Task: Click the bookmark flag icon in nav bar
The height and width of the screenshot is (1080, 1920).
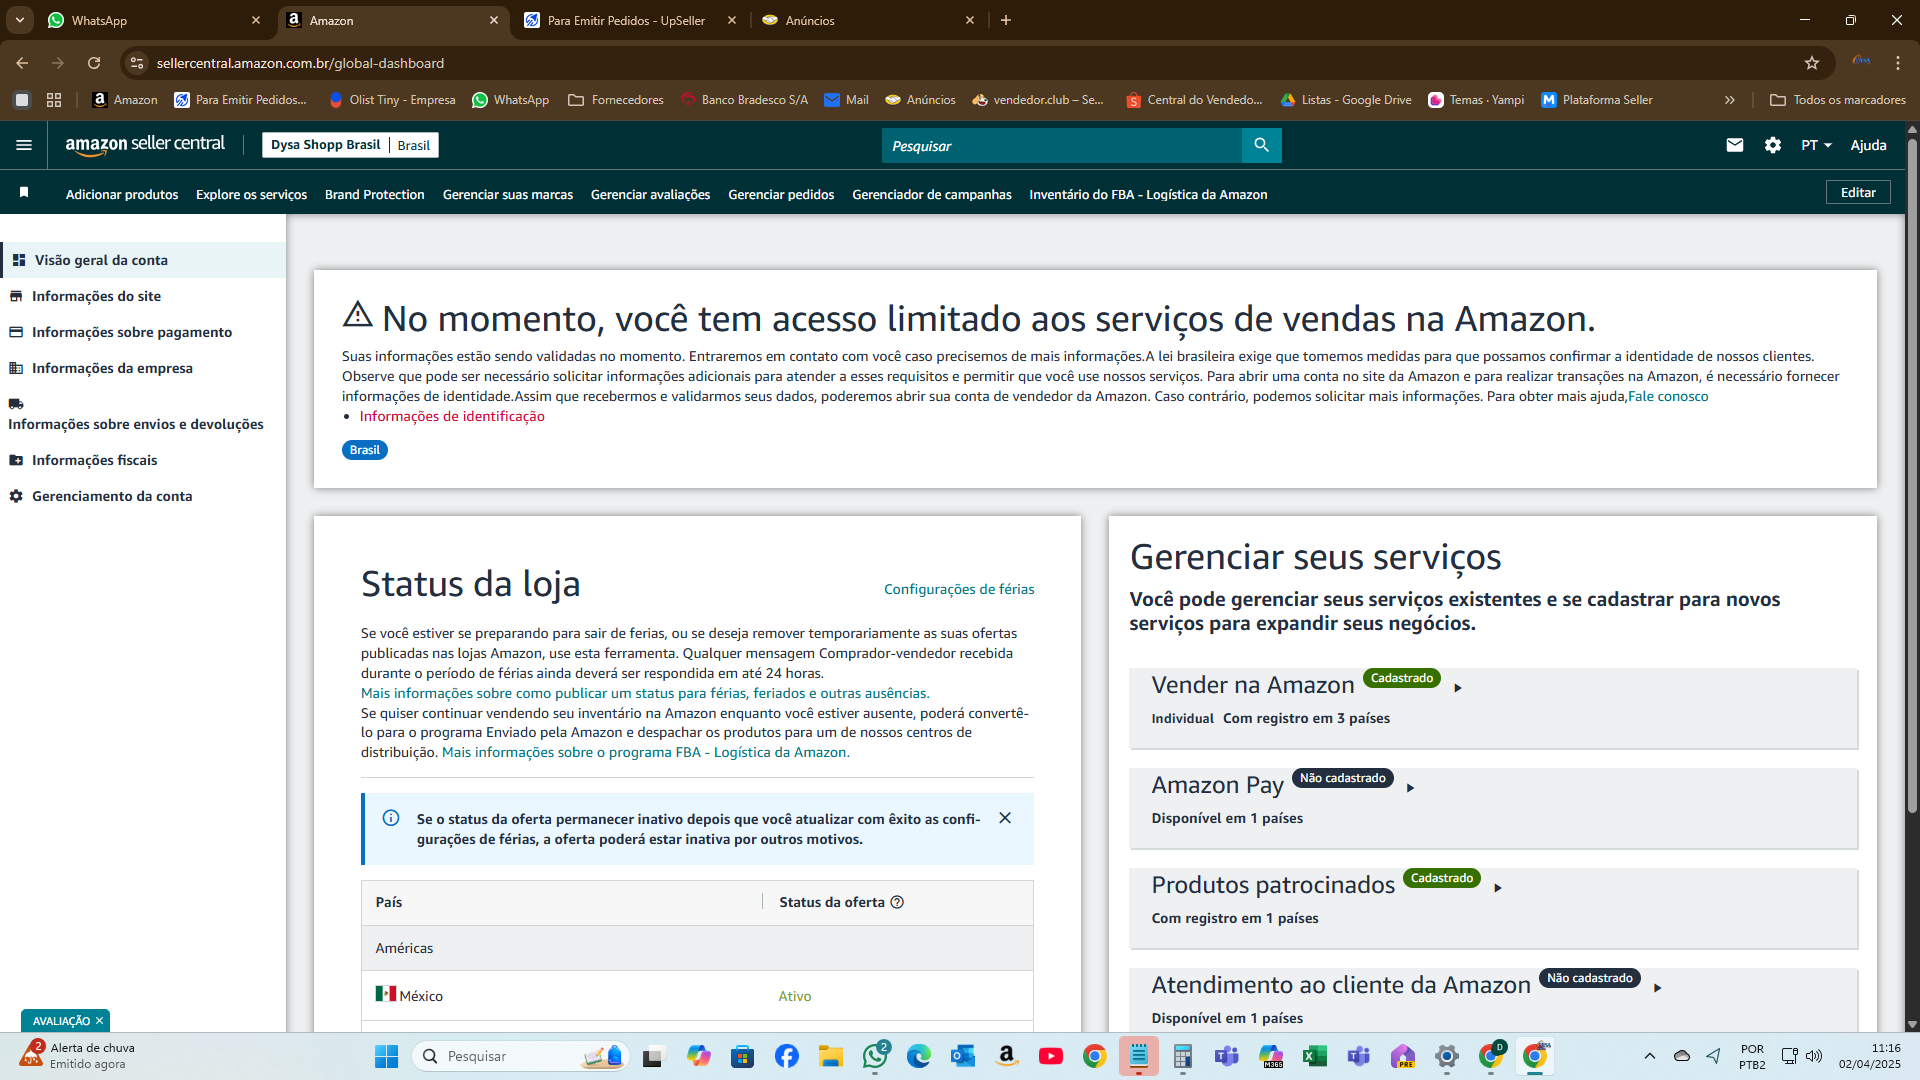Action: click(x=24, y=192)
